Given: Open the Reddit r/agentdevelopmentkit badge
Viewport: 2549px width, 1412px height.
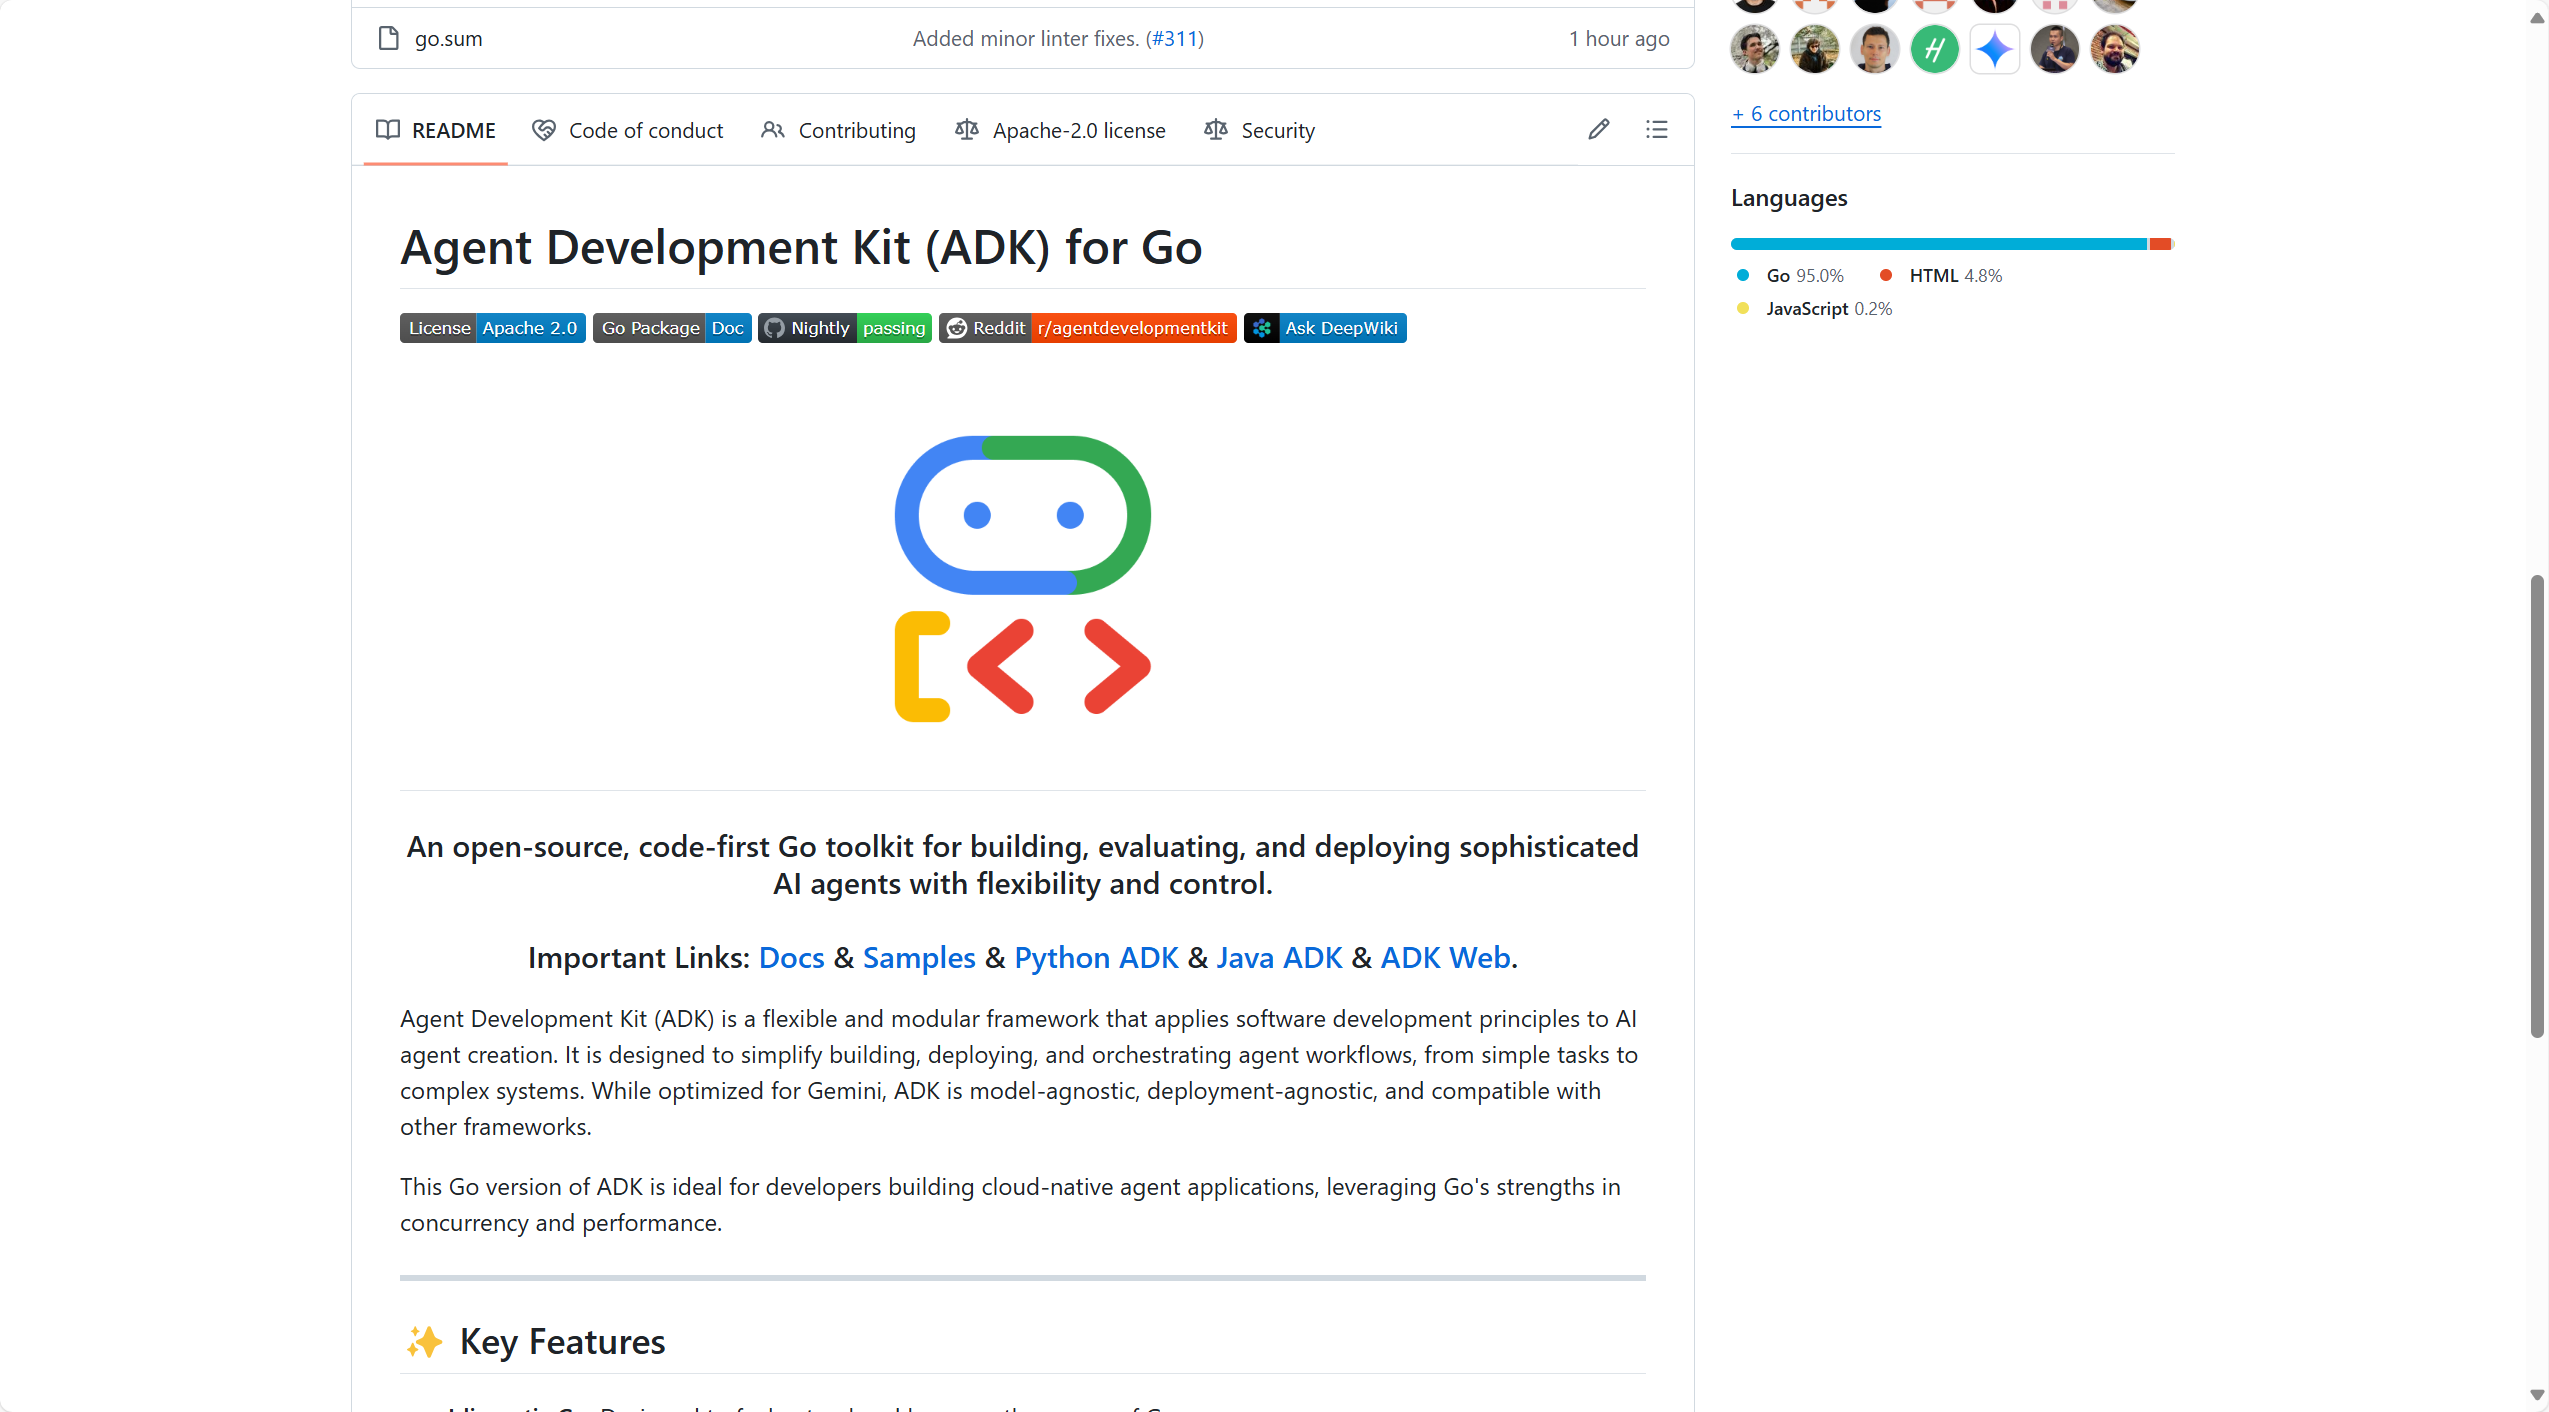Looking at the screenshot, I should 1086,328.
